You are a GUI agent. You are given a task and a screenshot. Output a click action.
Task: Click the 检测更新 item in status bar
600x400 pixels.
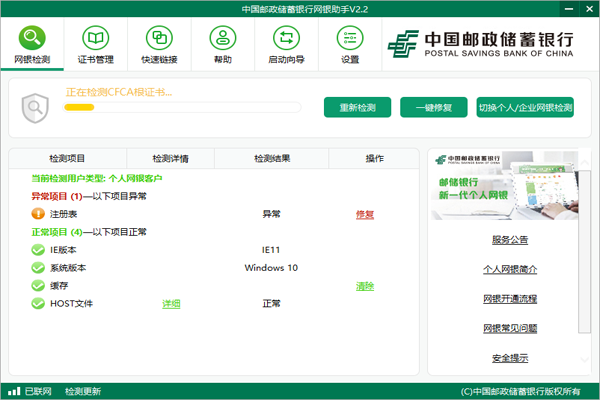tap(83, 391)
